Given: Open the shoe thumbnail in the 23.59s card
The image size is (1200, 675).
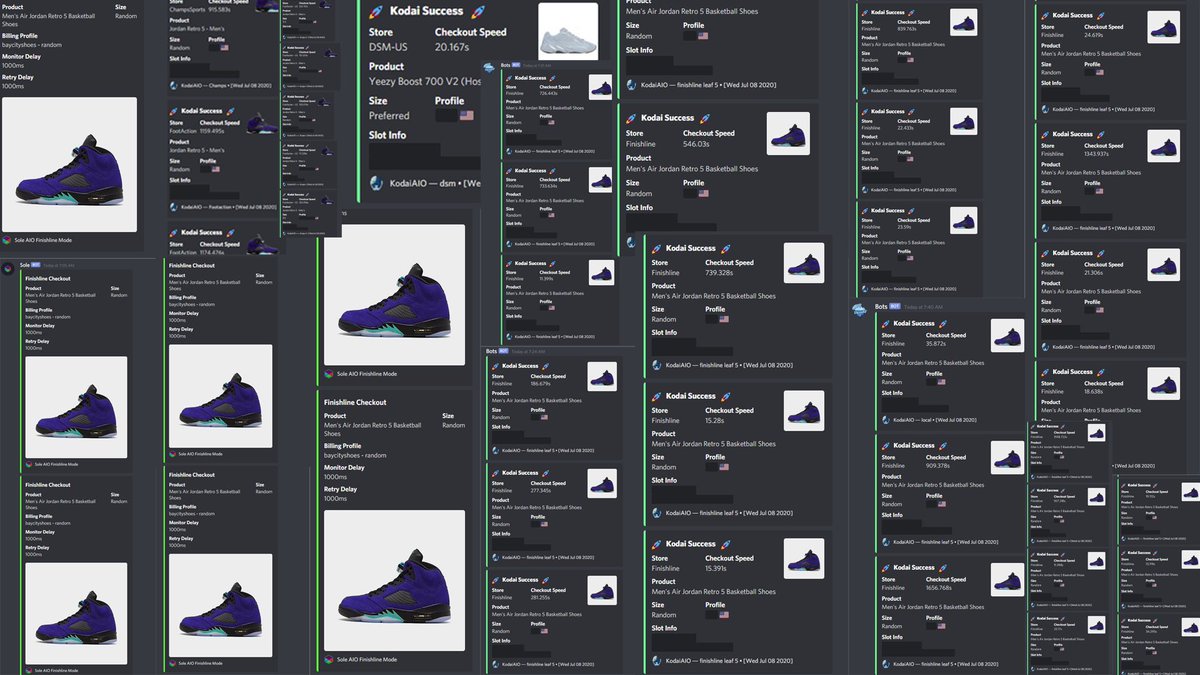Looking at the screenshot, I should (963, 221).
